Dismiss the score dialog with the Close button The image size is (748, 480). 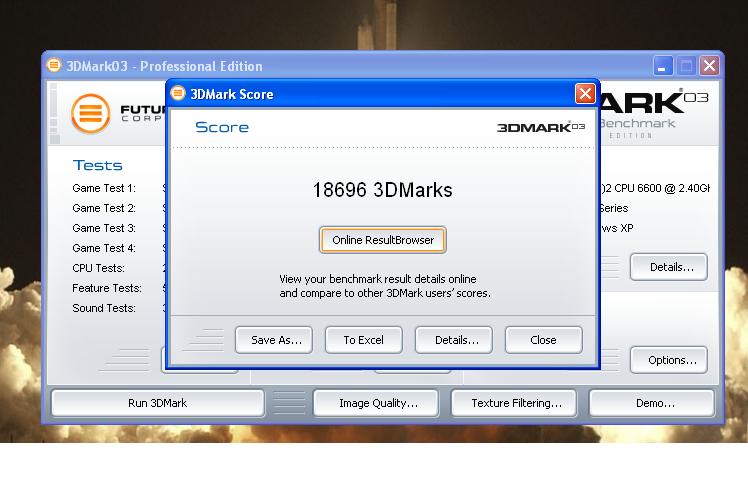(544, 340)
